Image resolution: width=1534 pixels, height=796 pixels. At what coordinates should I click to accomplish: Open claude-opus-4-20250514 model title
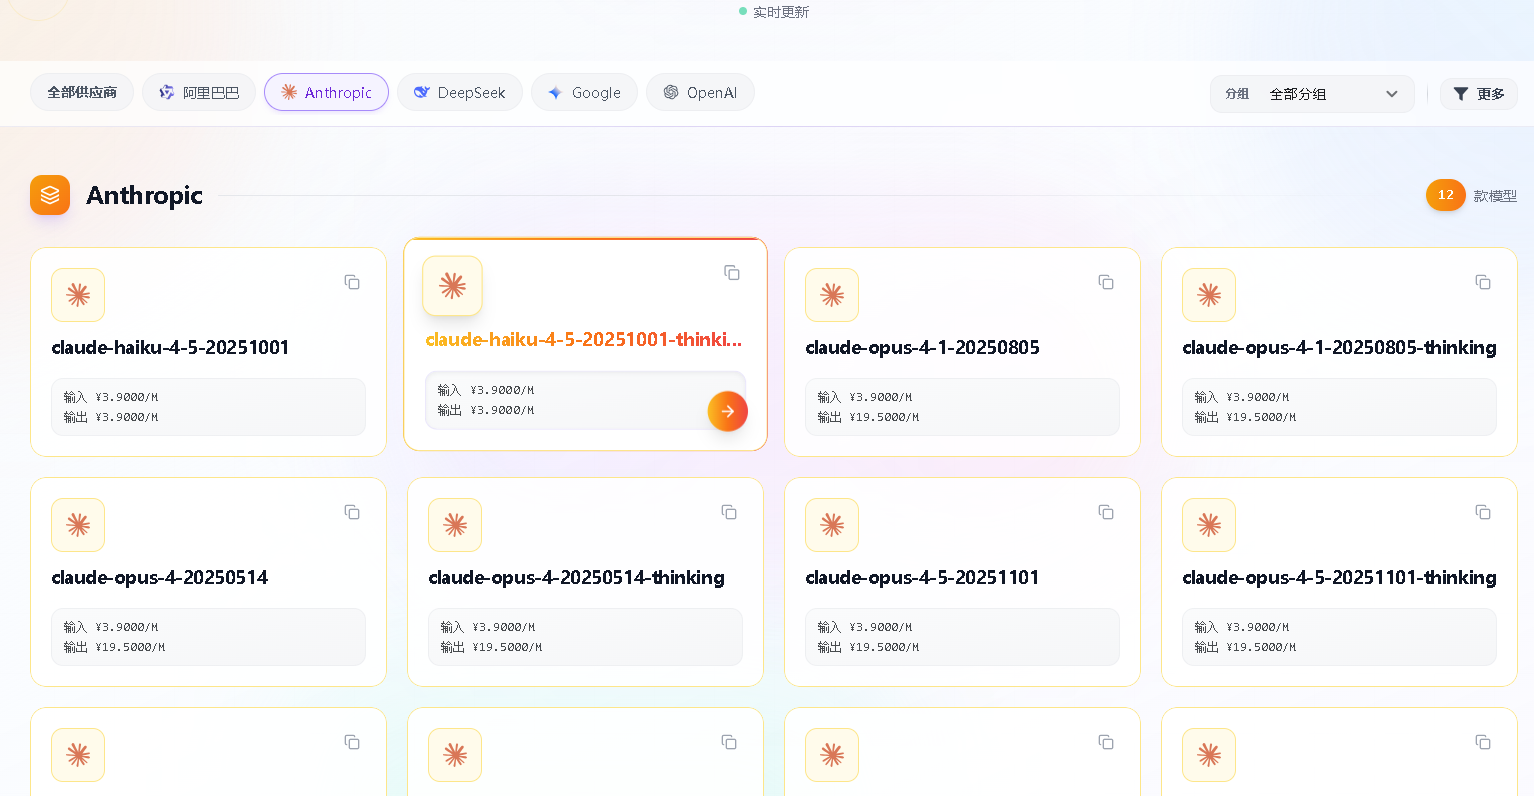[x=160, y=577]
